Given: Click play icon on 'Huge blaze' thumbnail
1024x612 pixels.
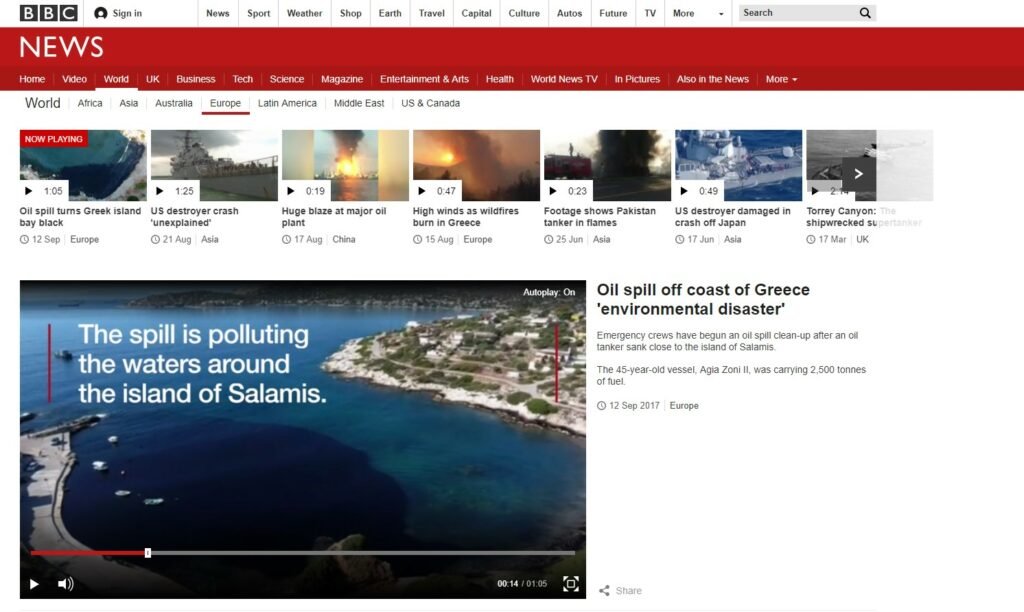Looking at the screenshot, I should [291, 191].
